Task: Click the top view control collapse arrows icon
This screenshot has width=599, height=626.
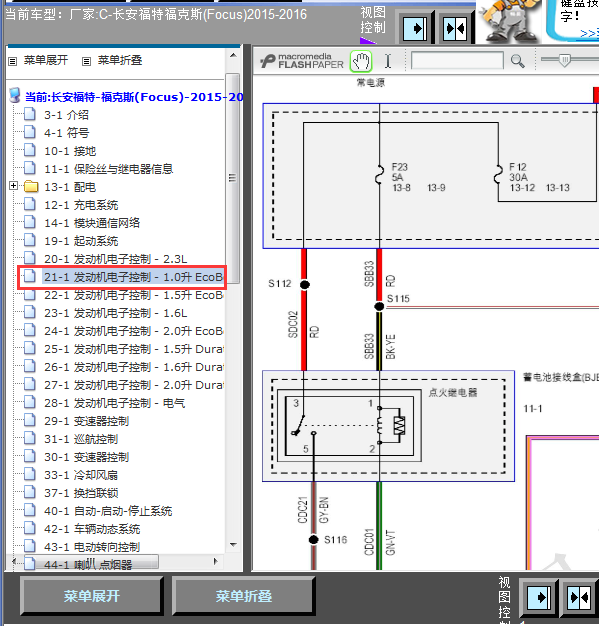Action: 455,28
